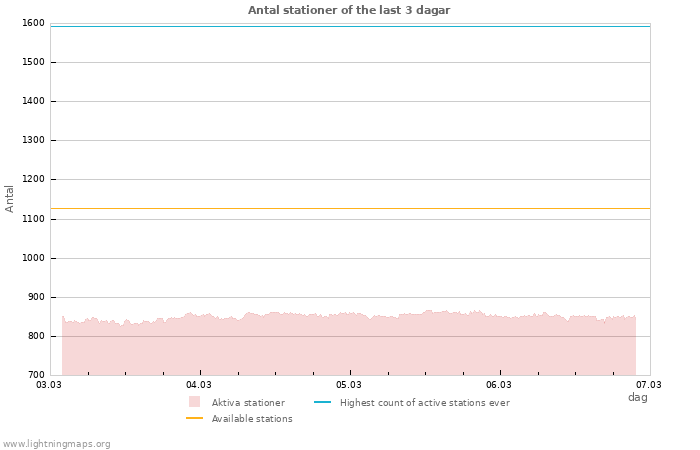Click the "Antal" y-axis label
This screenshot has width=700, height=450.
tap(10, 198)
